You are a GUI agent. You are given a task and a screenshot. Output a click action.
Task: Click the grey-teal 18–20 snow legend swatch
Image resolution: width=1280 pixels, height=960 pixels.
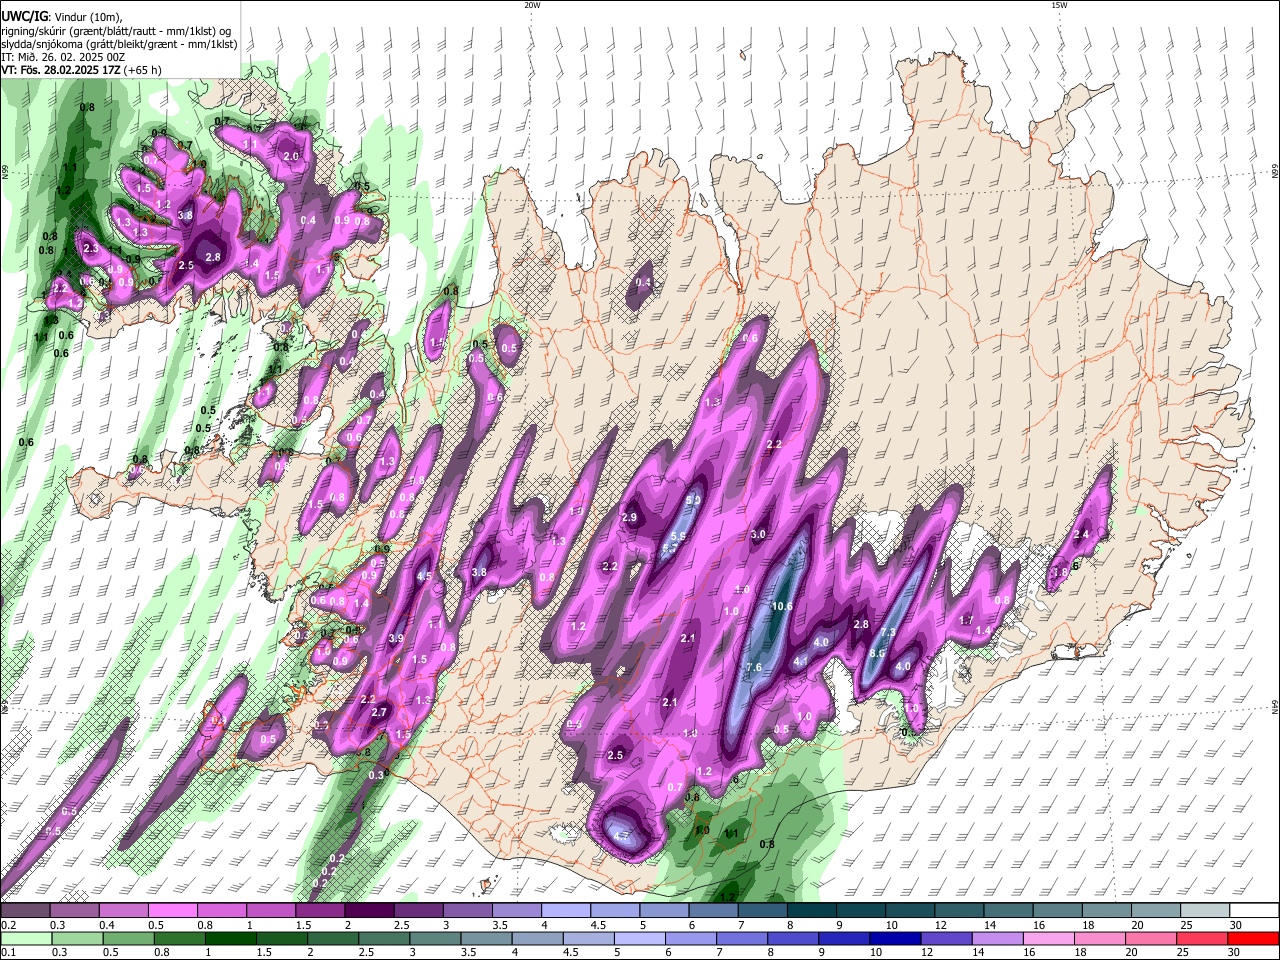pos(1106,911)
